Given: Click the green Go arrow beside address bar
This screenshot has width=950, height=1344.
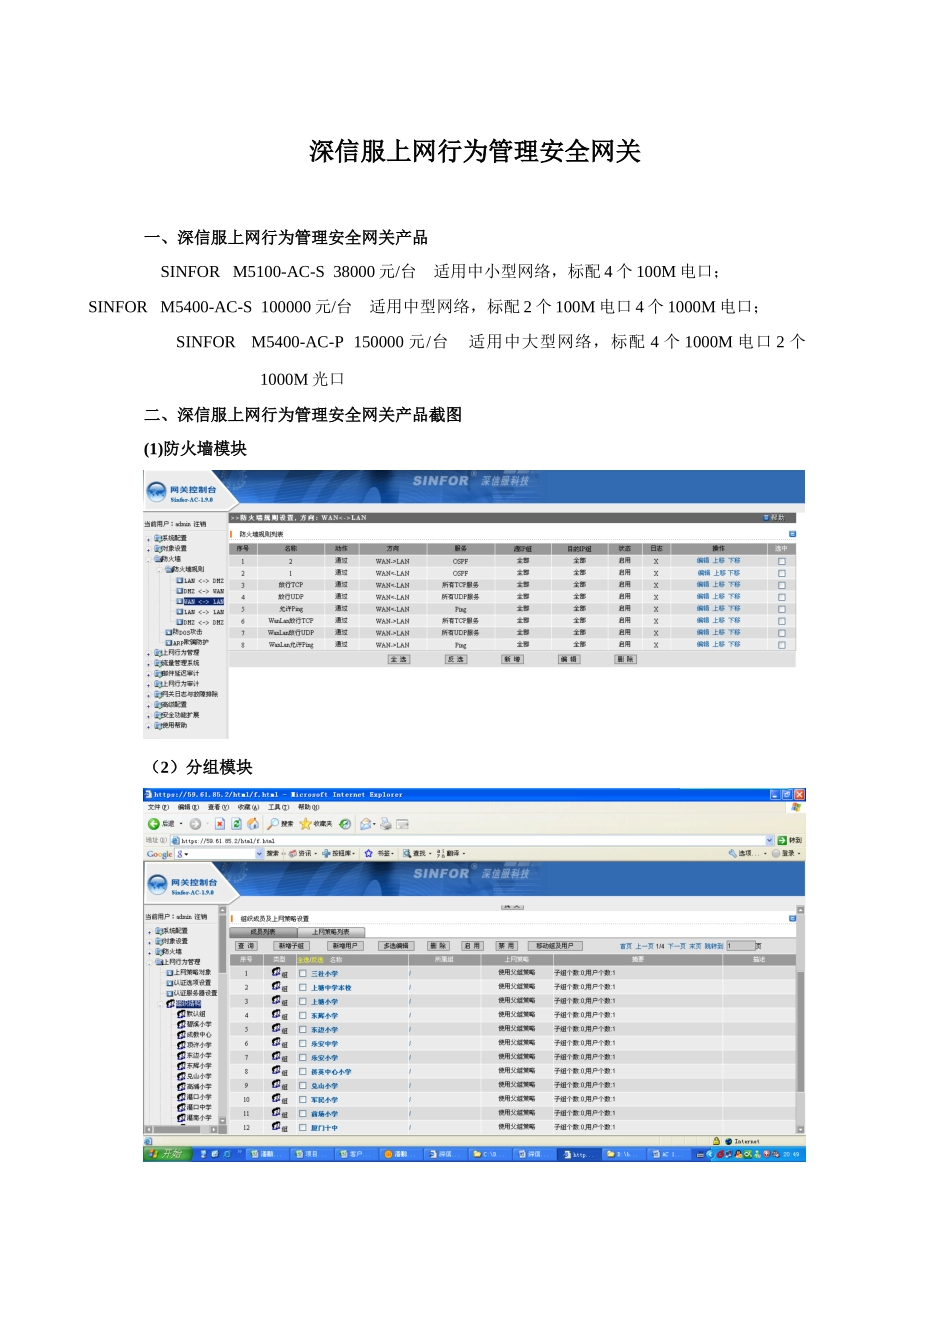Looking at the screenshot, I should click(x=783, y=840).
